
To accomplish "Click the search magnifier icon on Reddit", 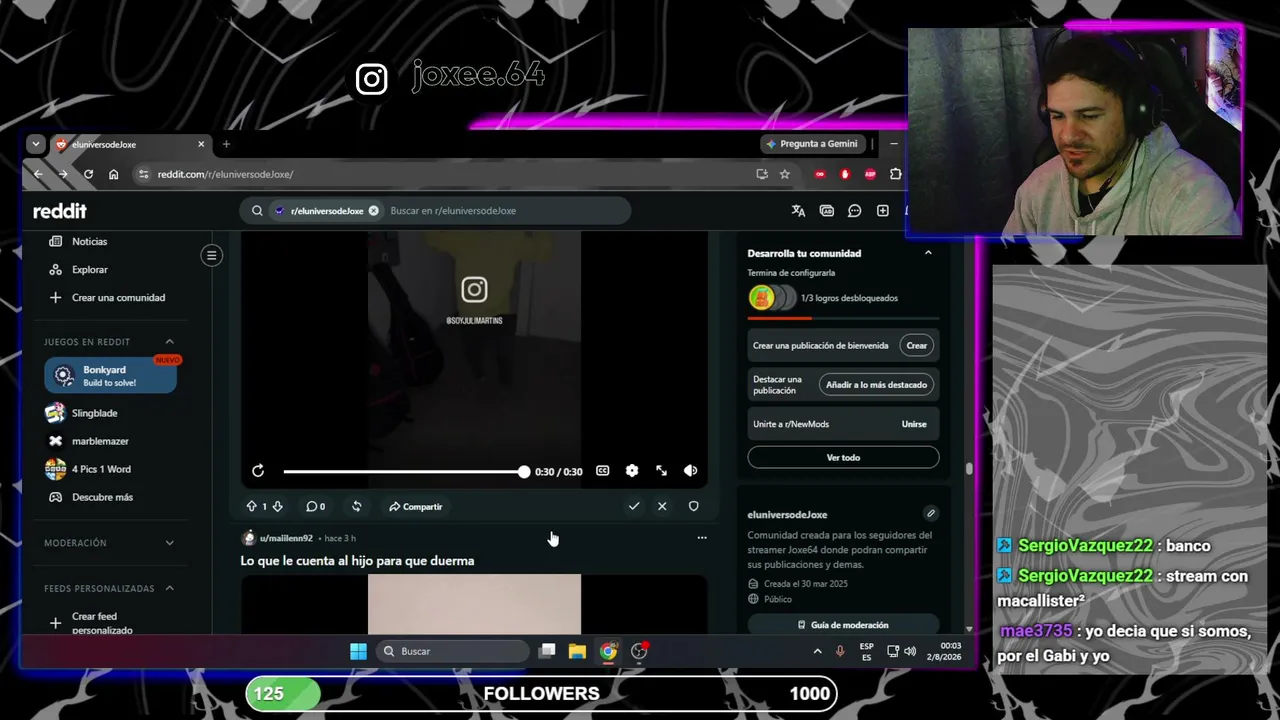I will click(257, 211).
